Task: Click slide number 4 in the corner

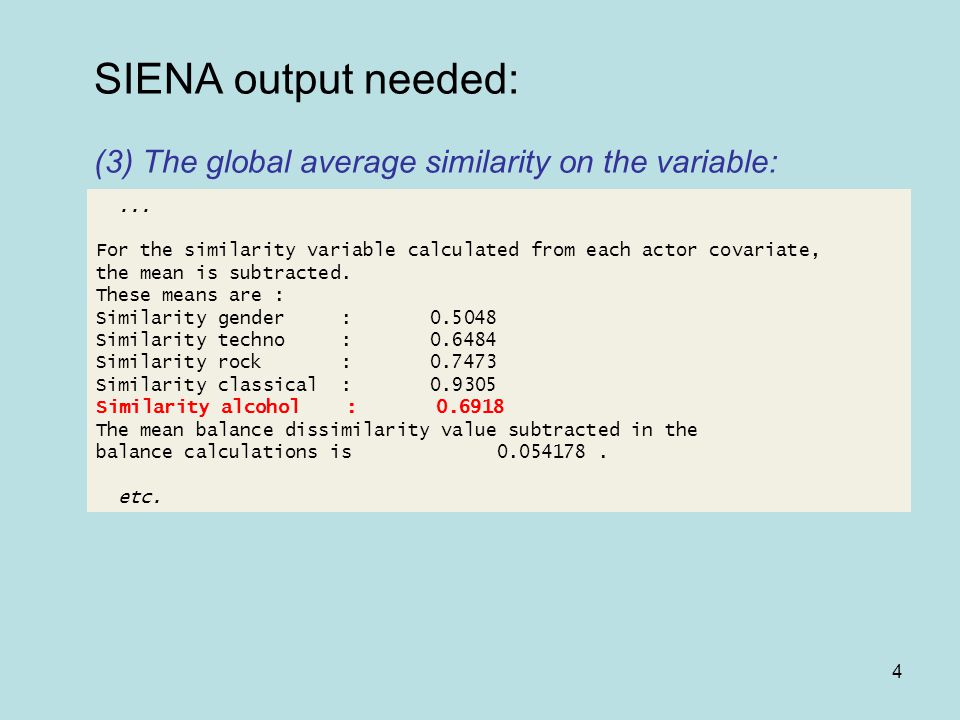Action: (x=897, y=672)
